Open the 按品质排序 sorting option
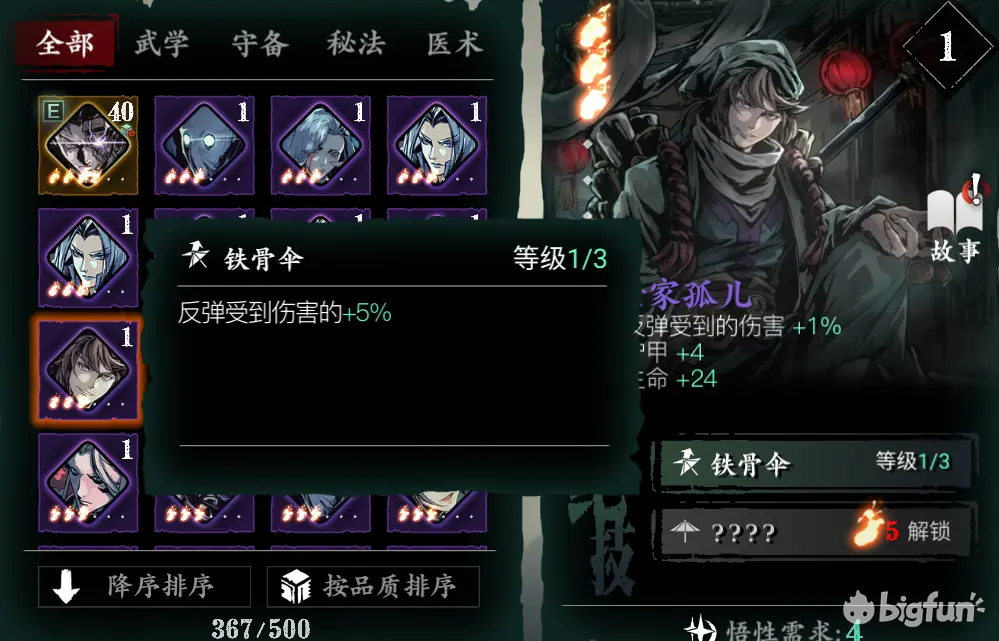This screenshot has height=641, width=999. click(373, 586)
